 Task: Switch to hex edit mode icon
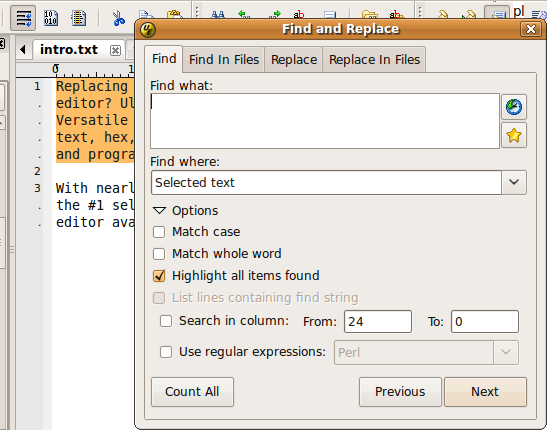point(51,18)
